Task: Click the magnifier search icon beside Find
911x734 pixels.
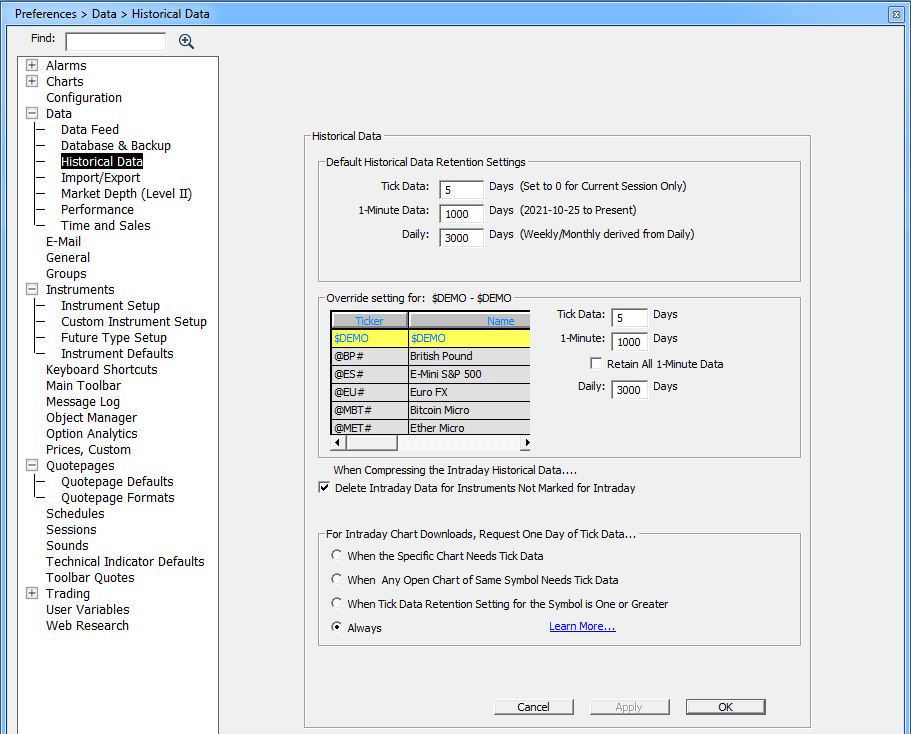Action: tap(186, 41)
